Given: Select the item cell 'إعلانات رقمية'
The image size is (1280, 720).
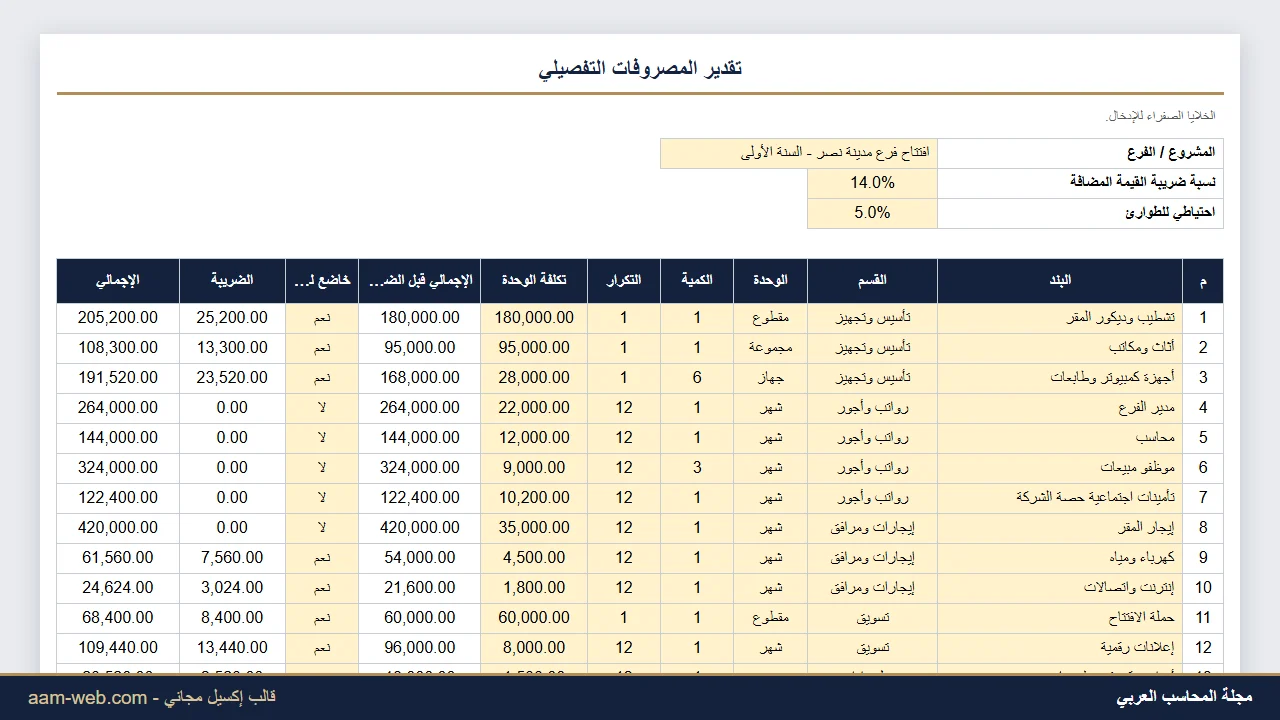Looking at the screenshot, I should [x=1060, y=648].
